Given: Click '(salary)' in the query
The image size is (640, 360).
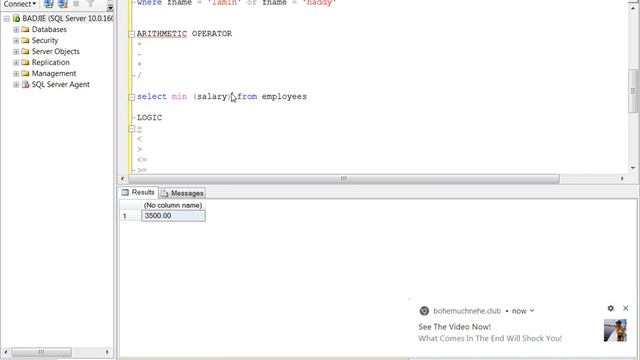Looking at the screenshot, I should pos(212,97).
